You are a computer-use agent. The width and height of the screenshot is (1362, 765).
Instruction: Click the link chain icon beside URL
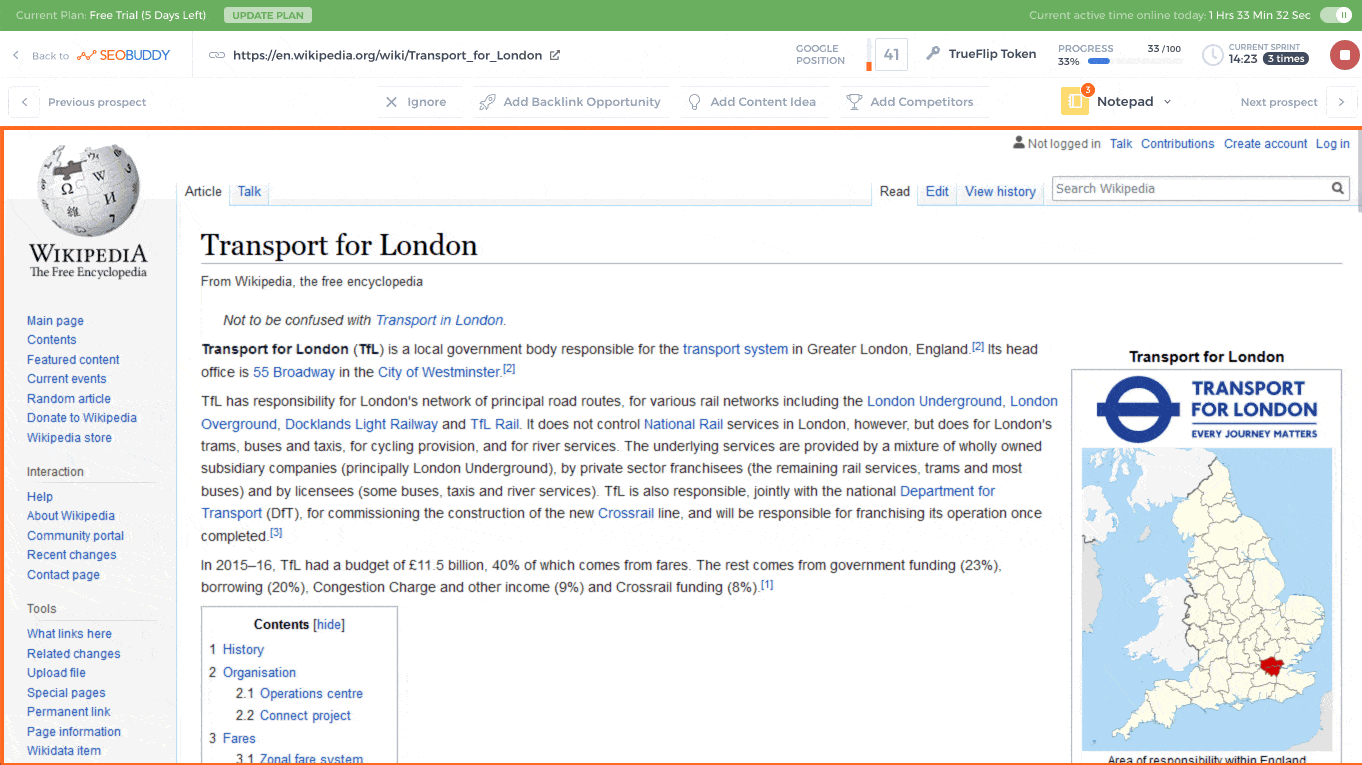coord(216,55)
